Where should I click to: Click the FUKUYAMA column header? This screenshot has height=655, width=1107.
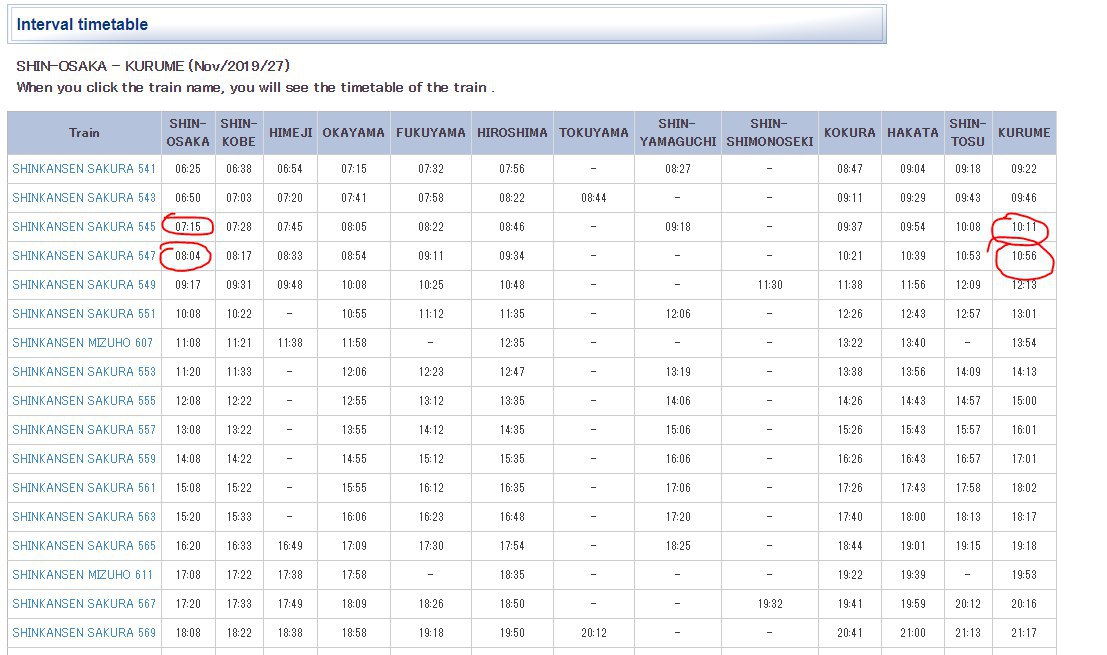click(431, 133)
